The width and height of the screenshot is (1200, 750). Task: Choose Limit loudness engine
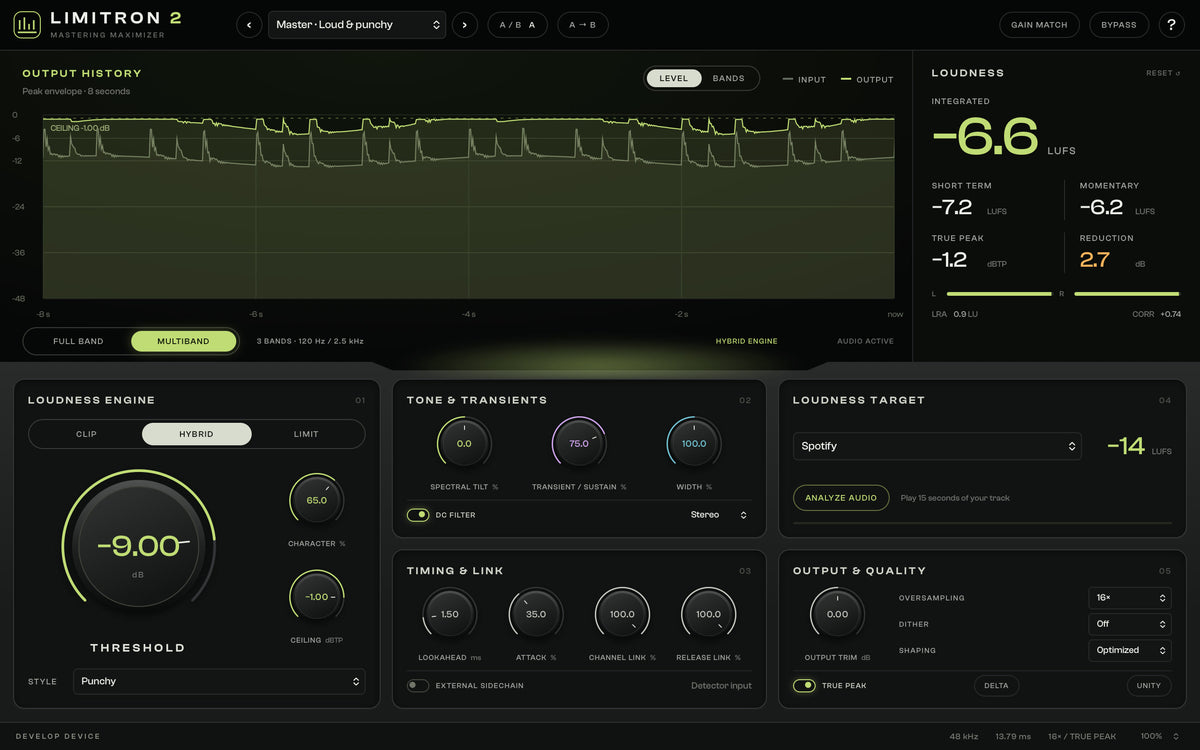tap(306, 434)
